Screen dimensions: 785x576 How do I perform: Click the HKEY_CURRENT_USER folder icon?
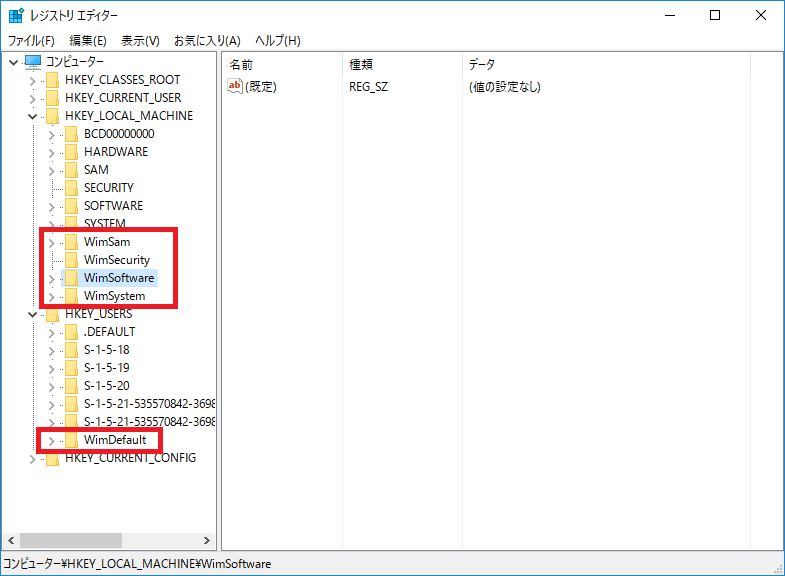coord(53,98)
